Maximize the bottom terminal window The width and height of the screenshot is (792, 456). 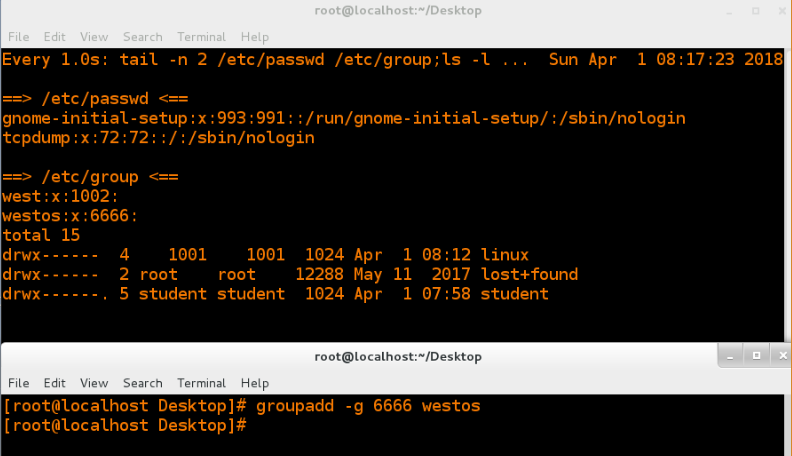[756, 356]
